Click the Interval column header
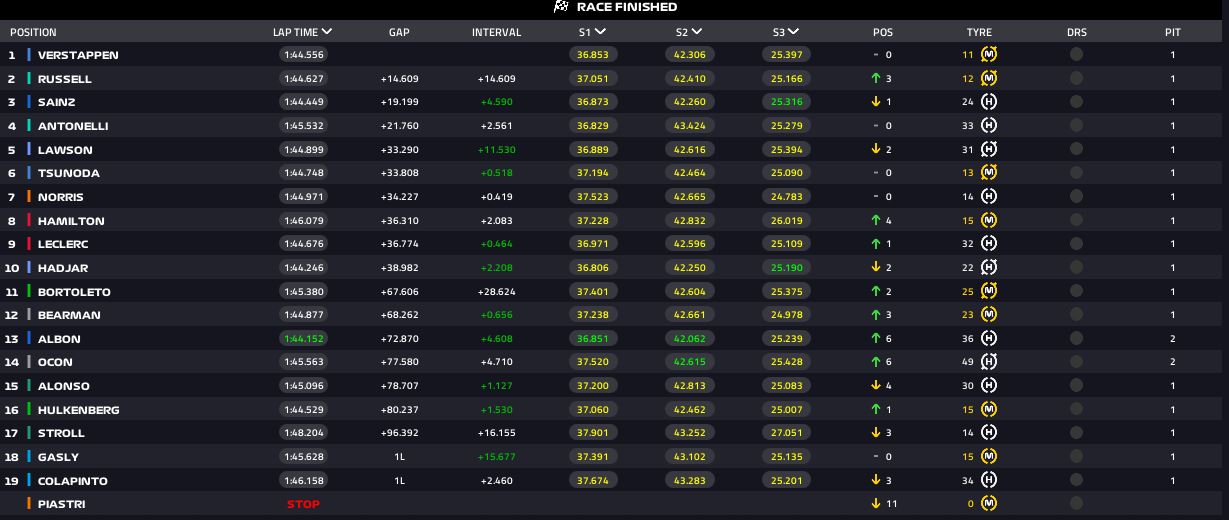 [x=496, y=32]
